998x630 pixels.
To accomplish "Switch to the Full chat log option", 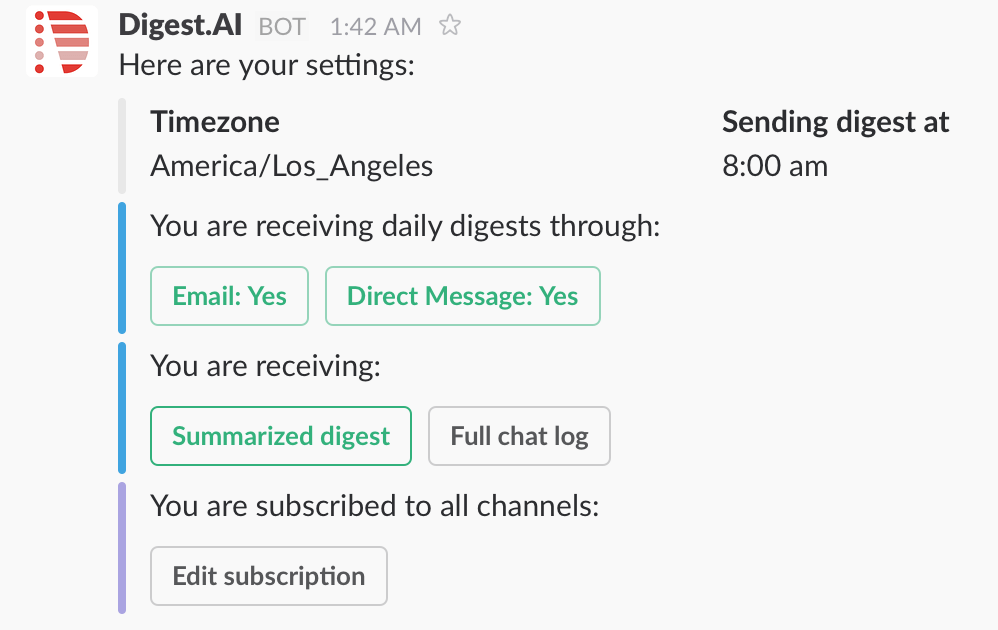I will point(519,436).
